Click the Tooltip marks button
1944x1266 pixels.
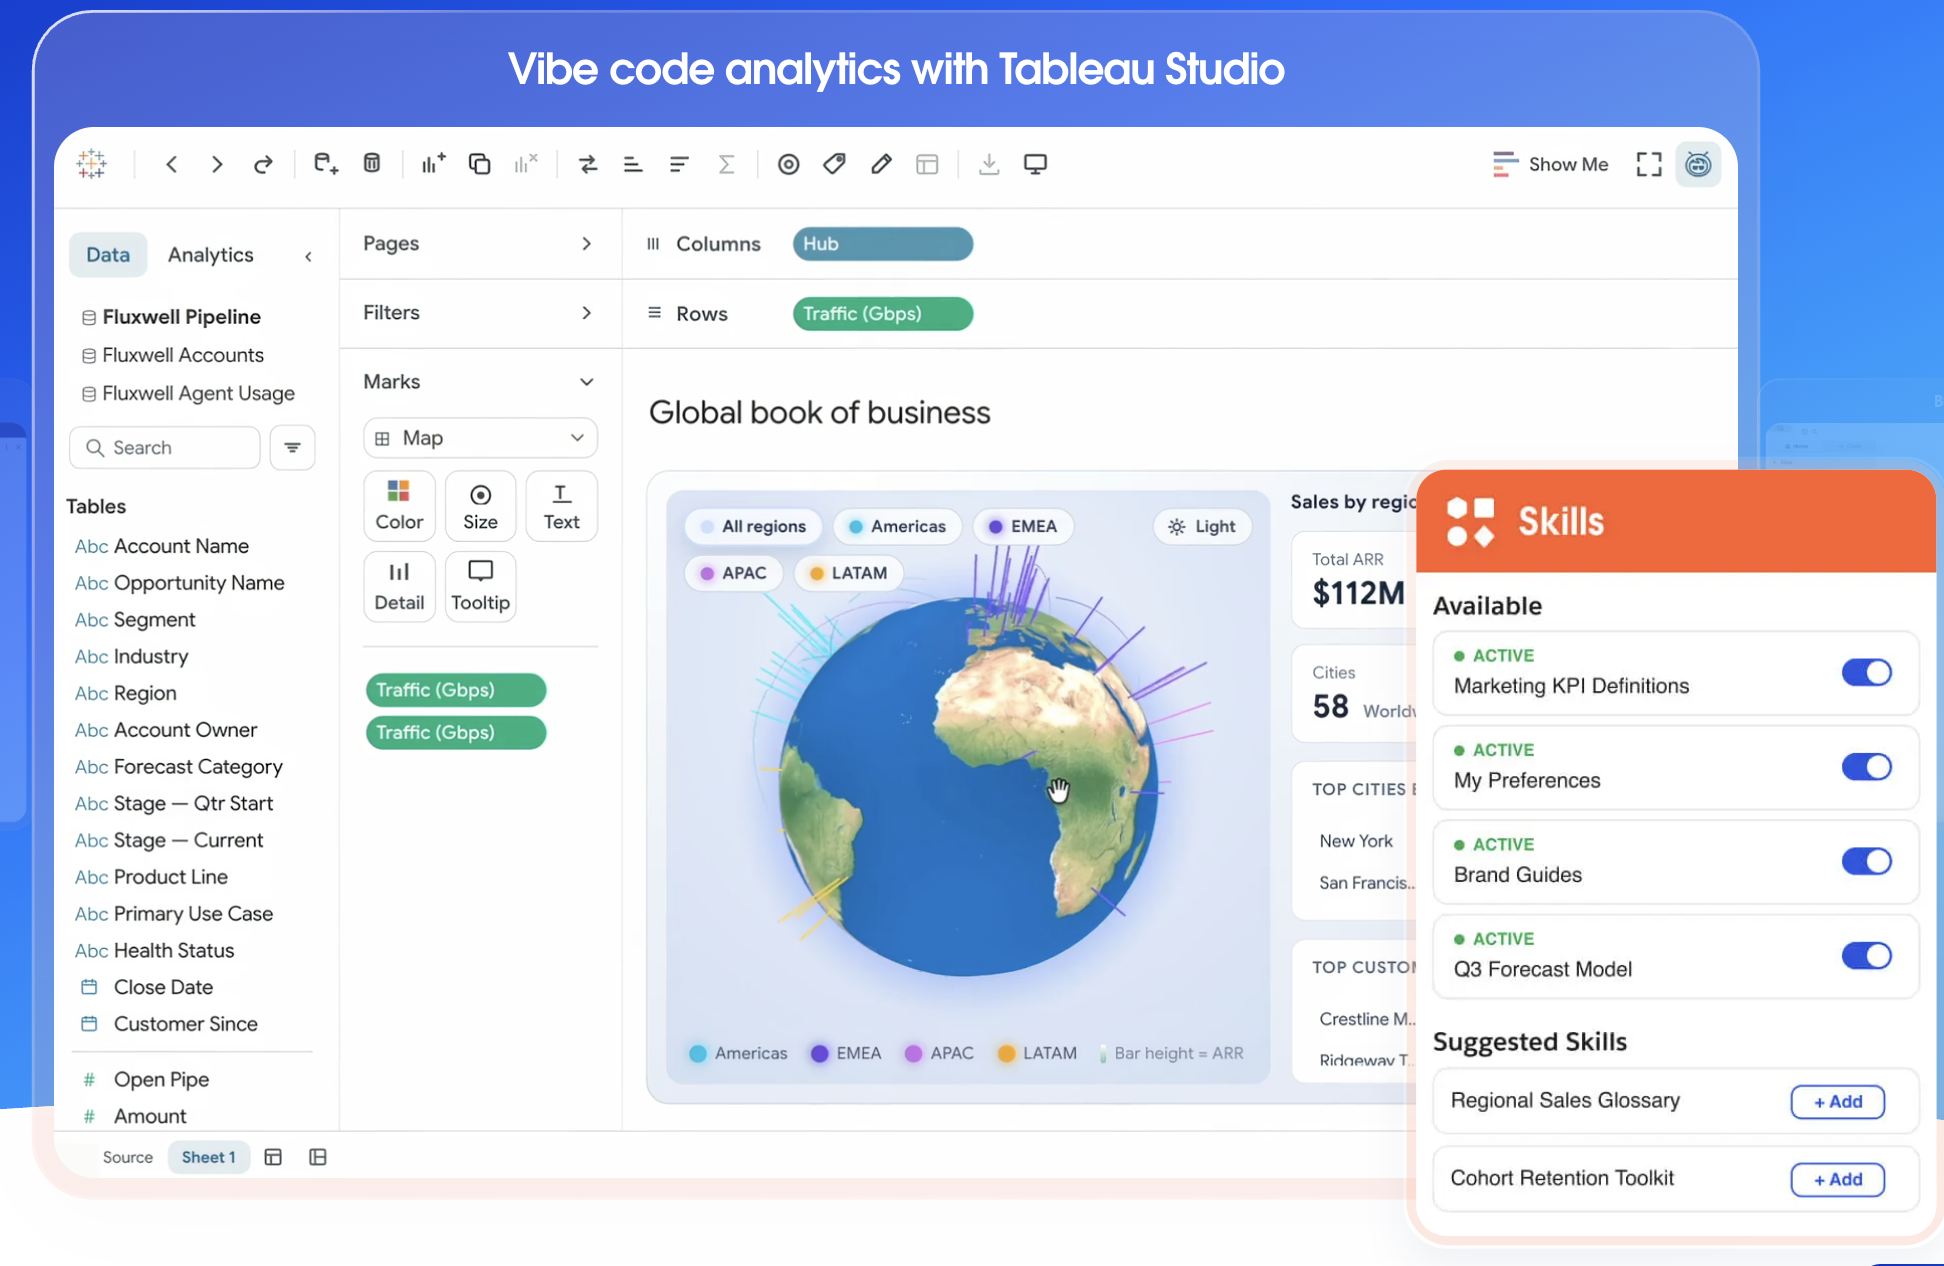click(480, 587)
